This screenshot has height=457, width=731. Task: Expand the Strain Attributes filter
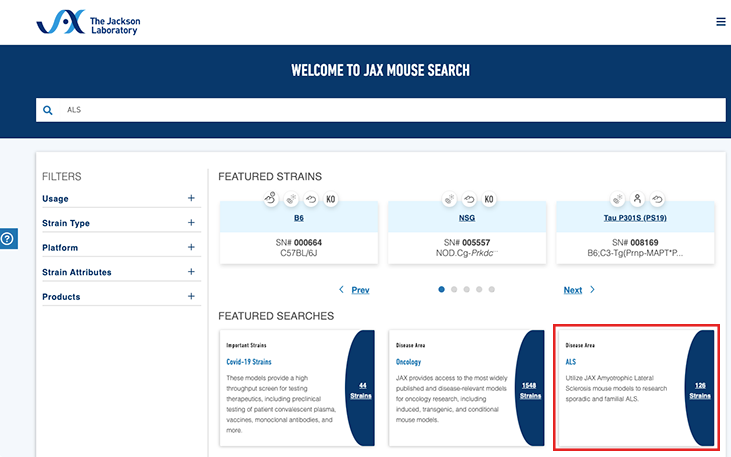[191, 271]
